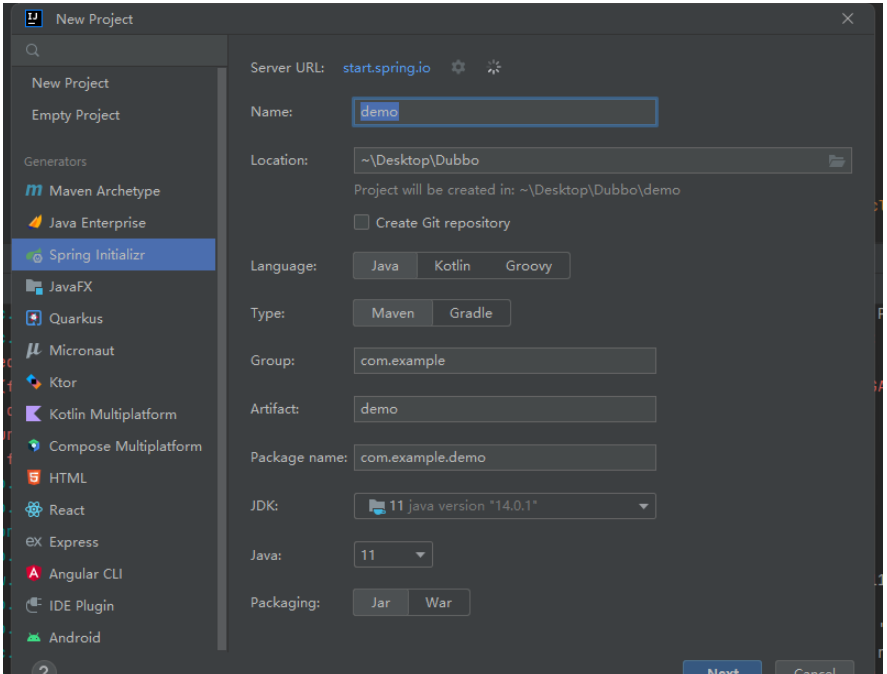Open the JDK dropdown list
The image size is (887, 674).
click(x=643, y=507)
